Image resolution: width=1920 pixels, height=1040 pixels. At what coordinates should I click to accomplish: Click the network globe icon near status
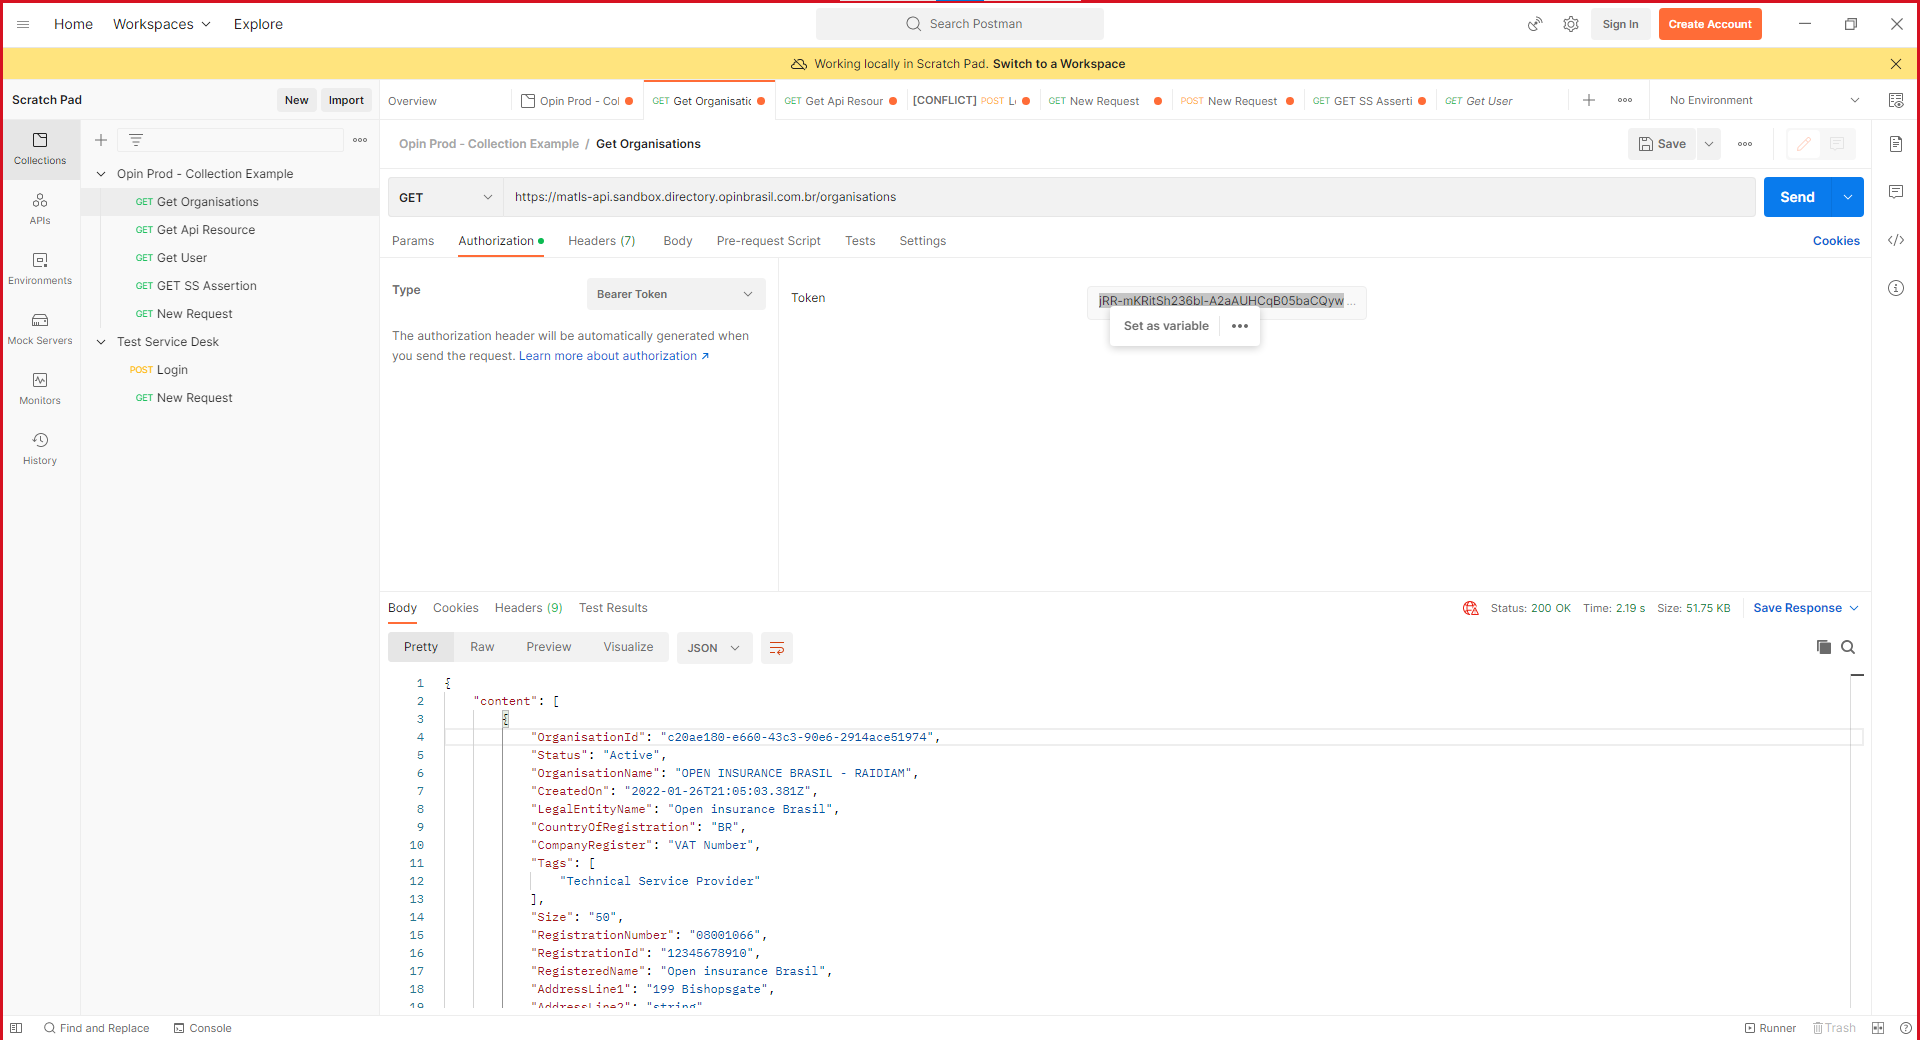1470,608
